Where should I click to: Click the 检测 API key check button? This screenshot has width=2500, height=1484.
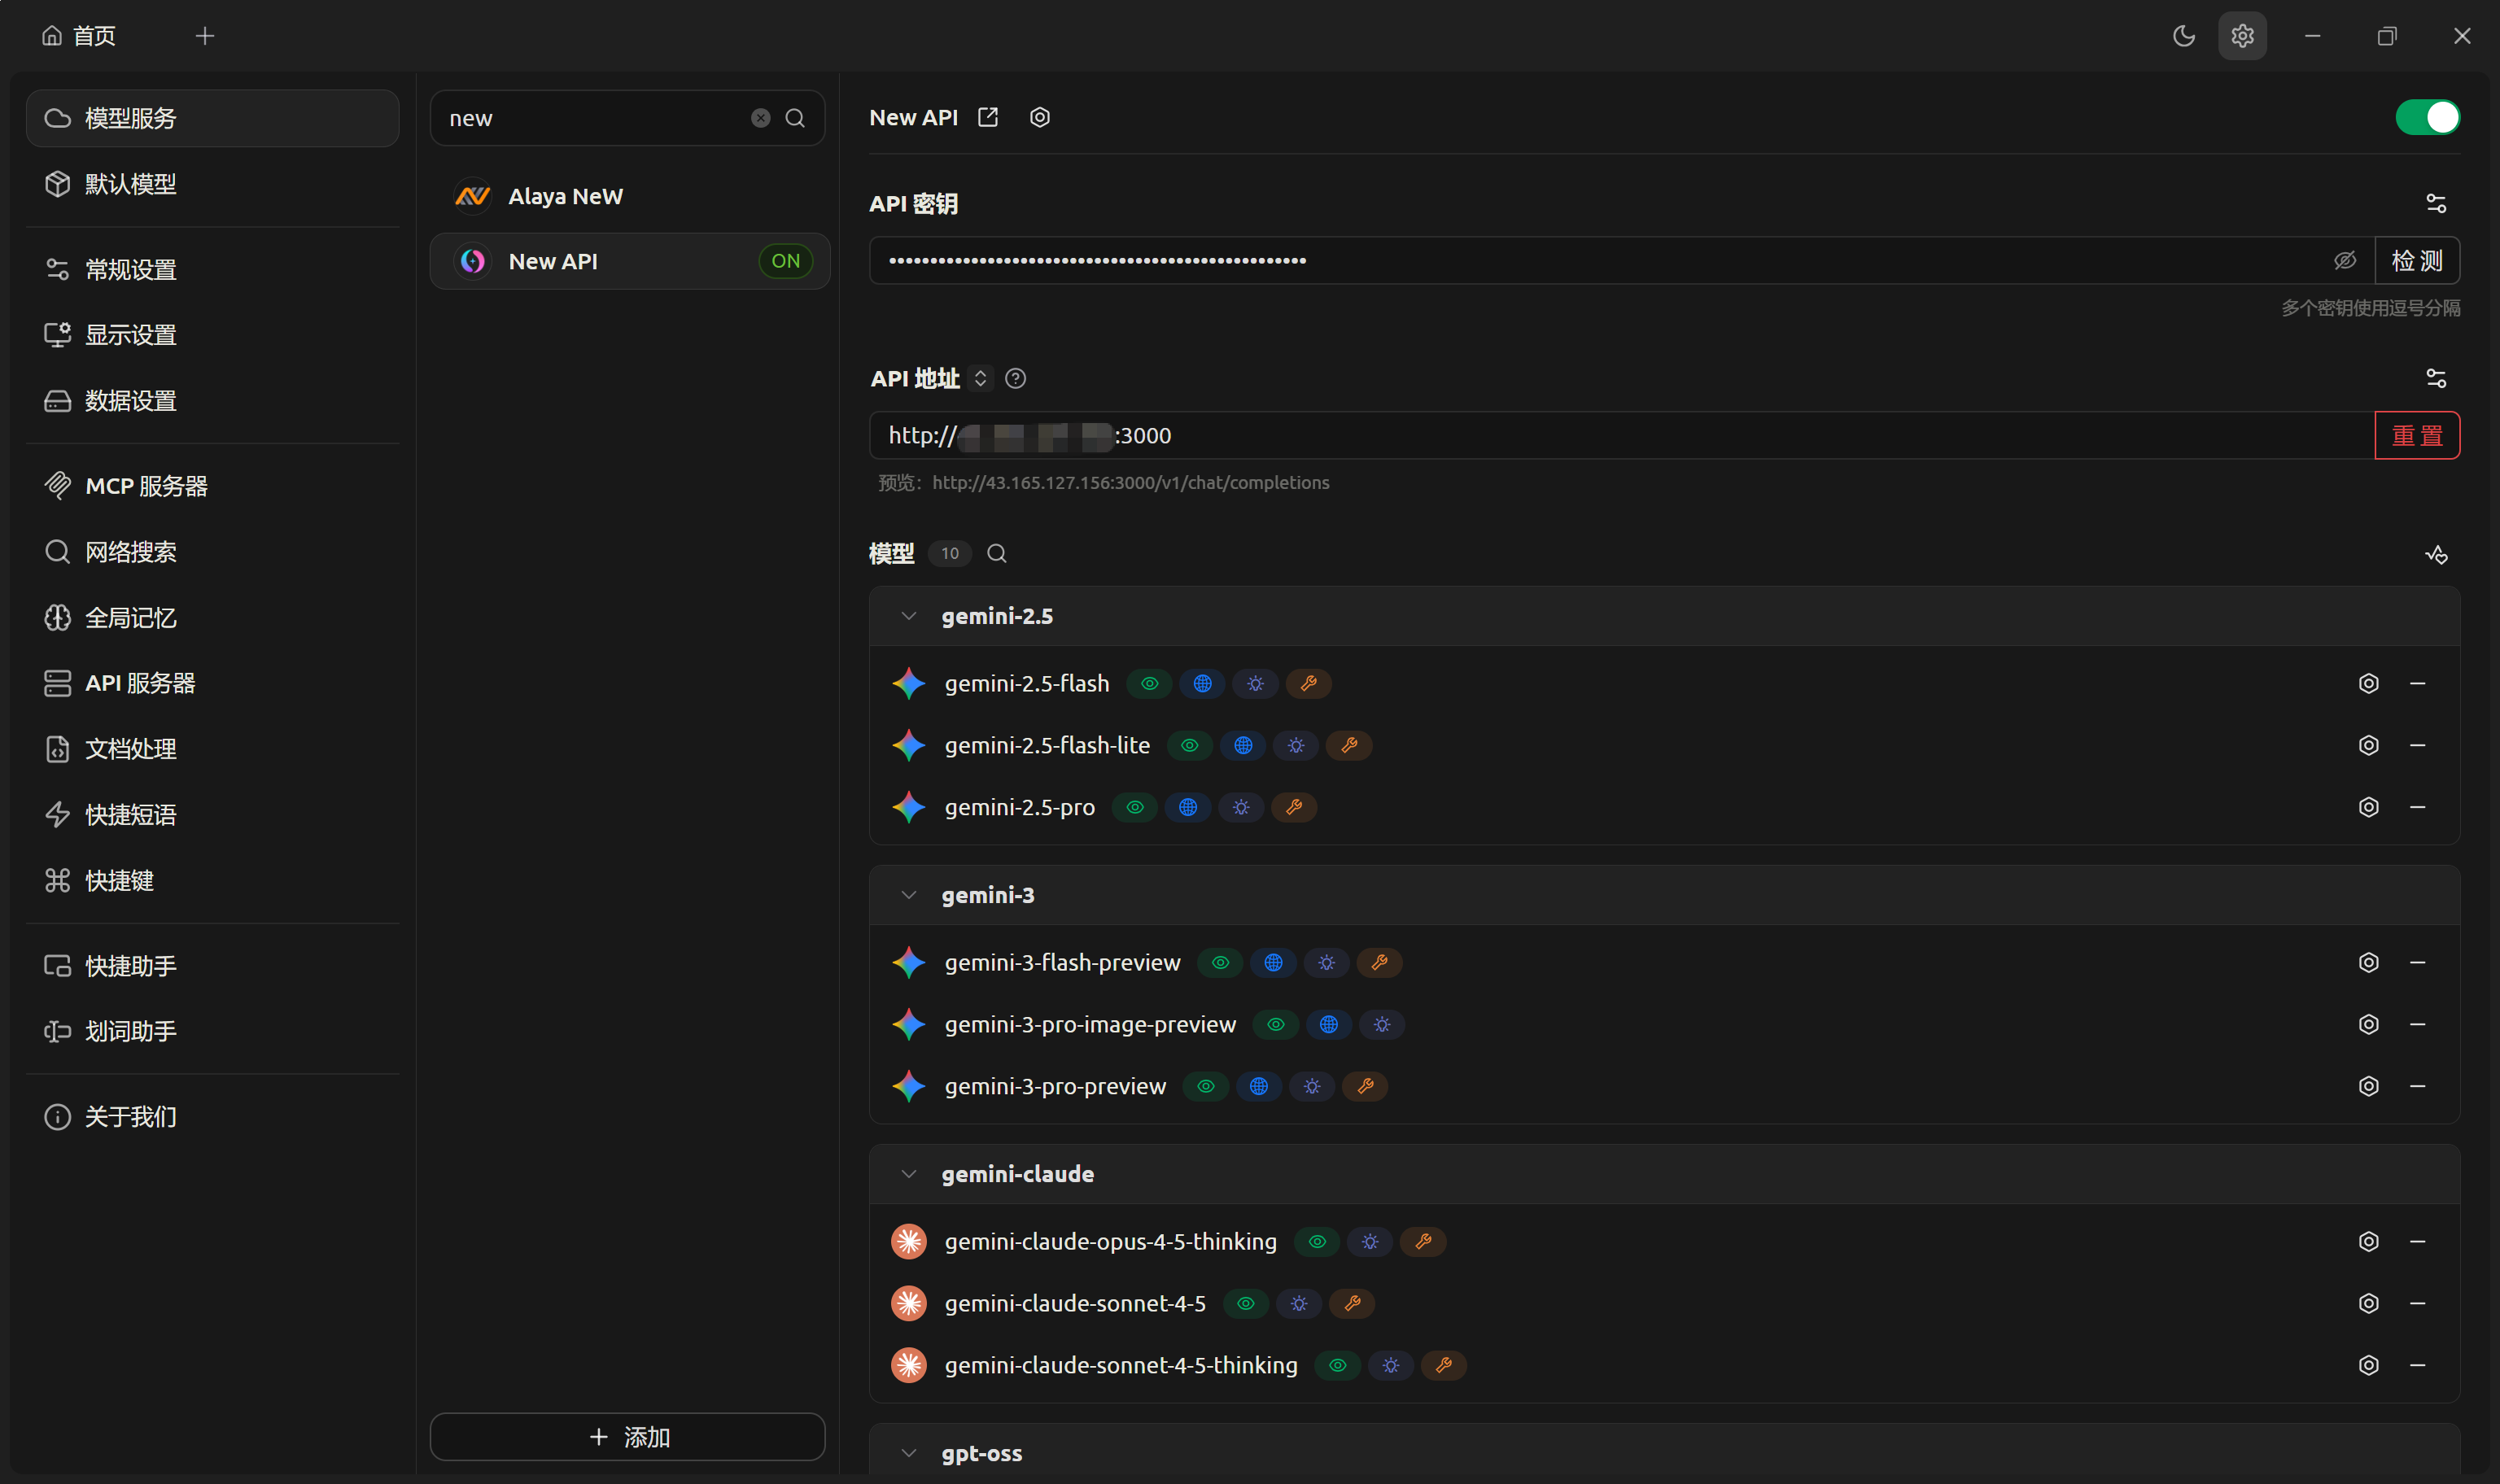point(2416,261)
